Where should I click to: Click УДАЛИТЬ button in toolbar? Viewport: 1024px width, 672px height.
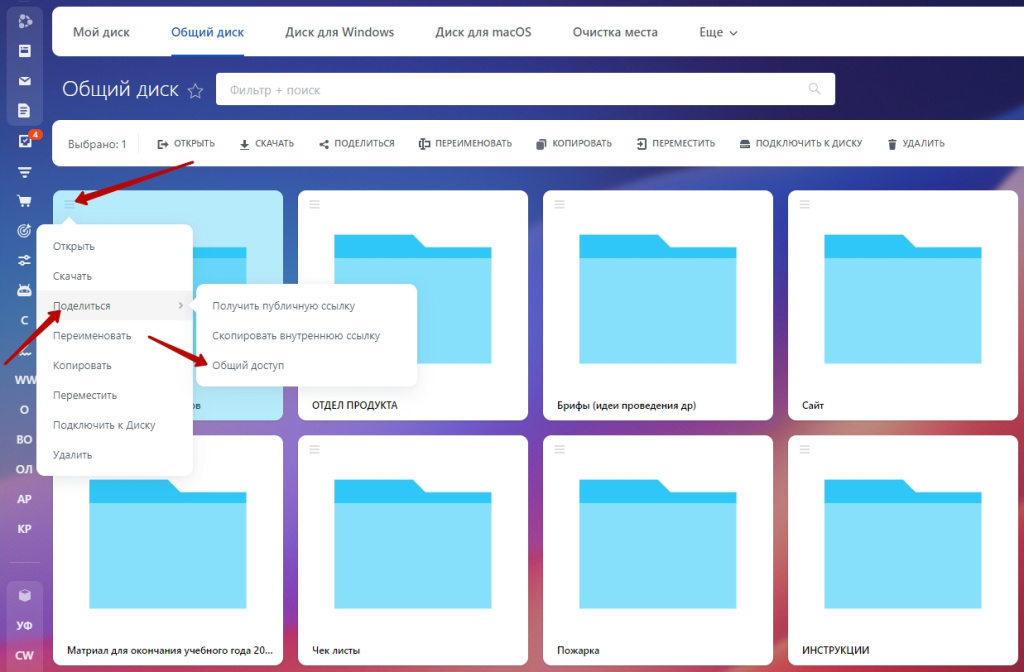pos(915,144)
